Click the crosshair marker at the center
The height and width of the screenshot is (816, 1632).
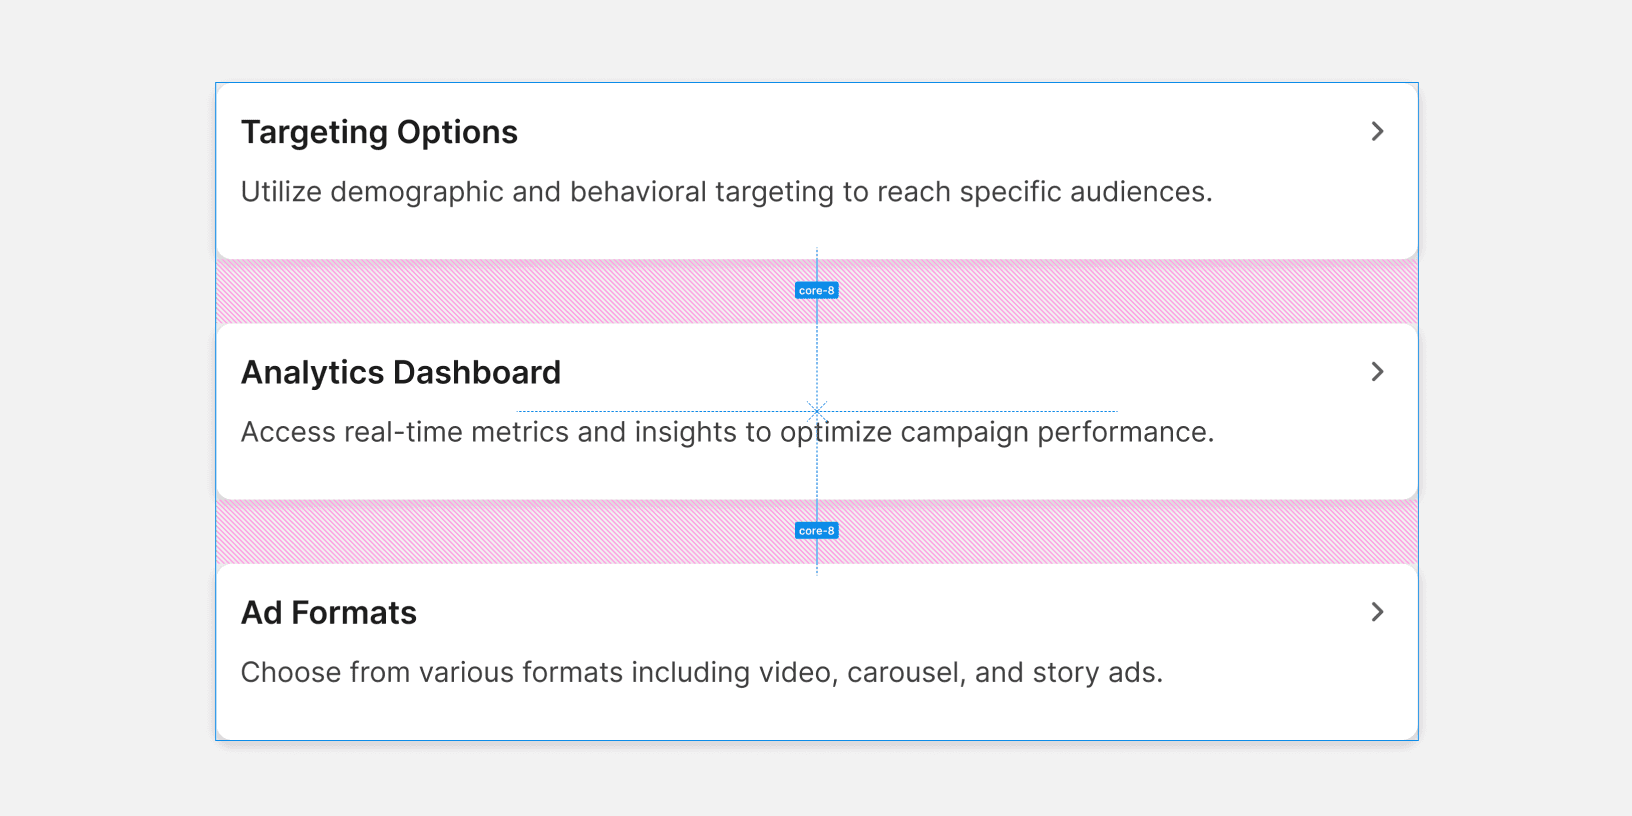point(817,410)
